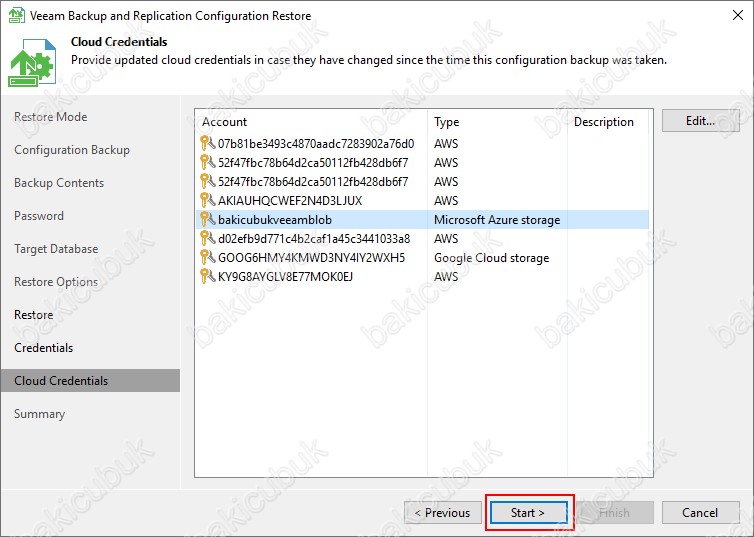Select the Target Database step
Screen dimensions: 754x537
tap(56, 249)
